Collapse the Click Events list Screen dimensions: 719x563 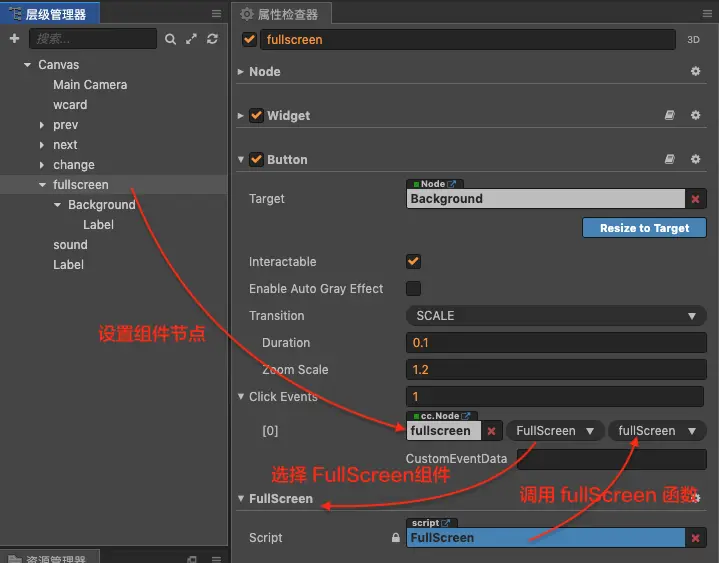[x=241, y=397]
